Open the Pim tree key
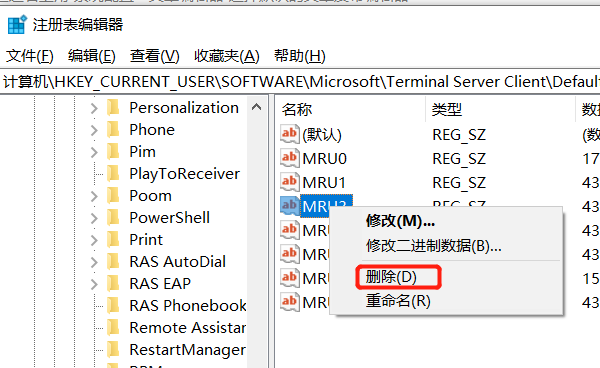Screen dimensions: 600x368 [x=142, y=152]
